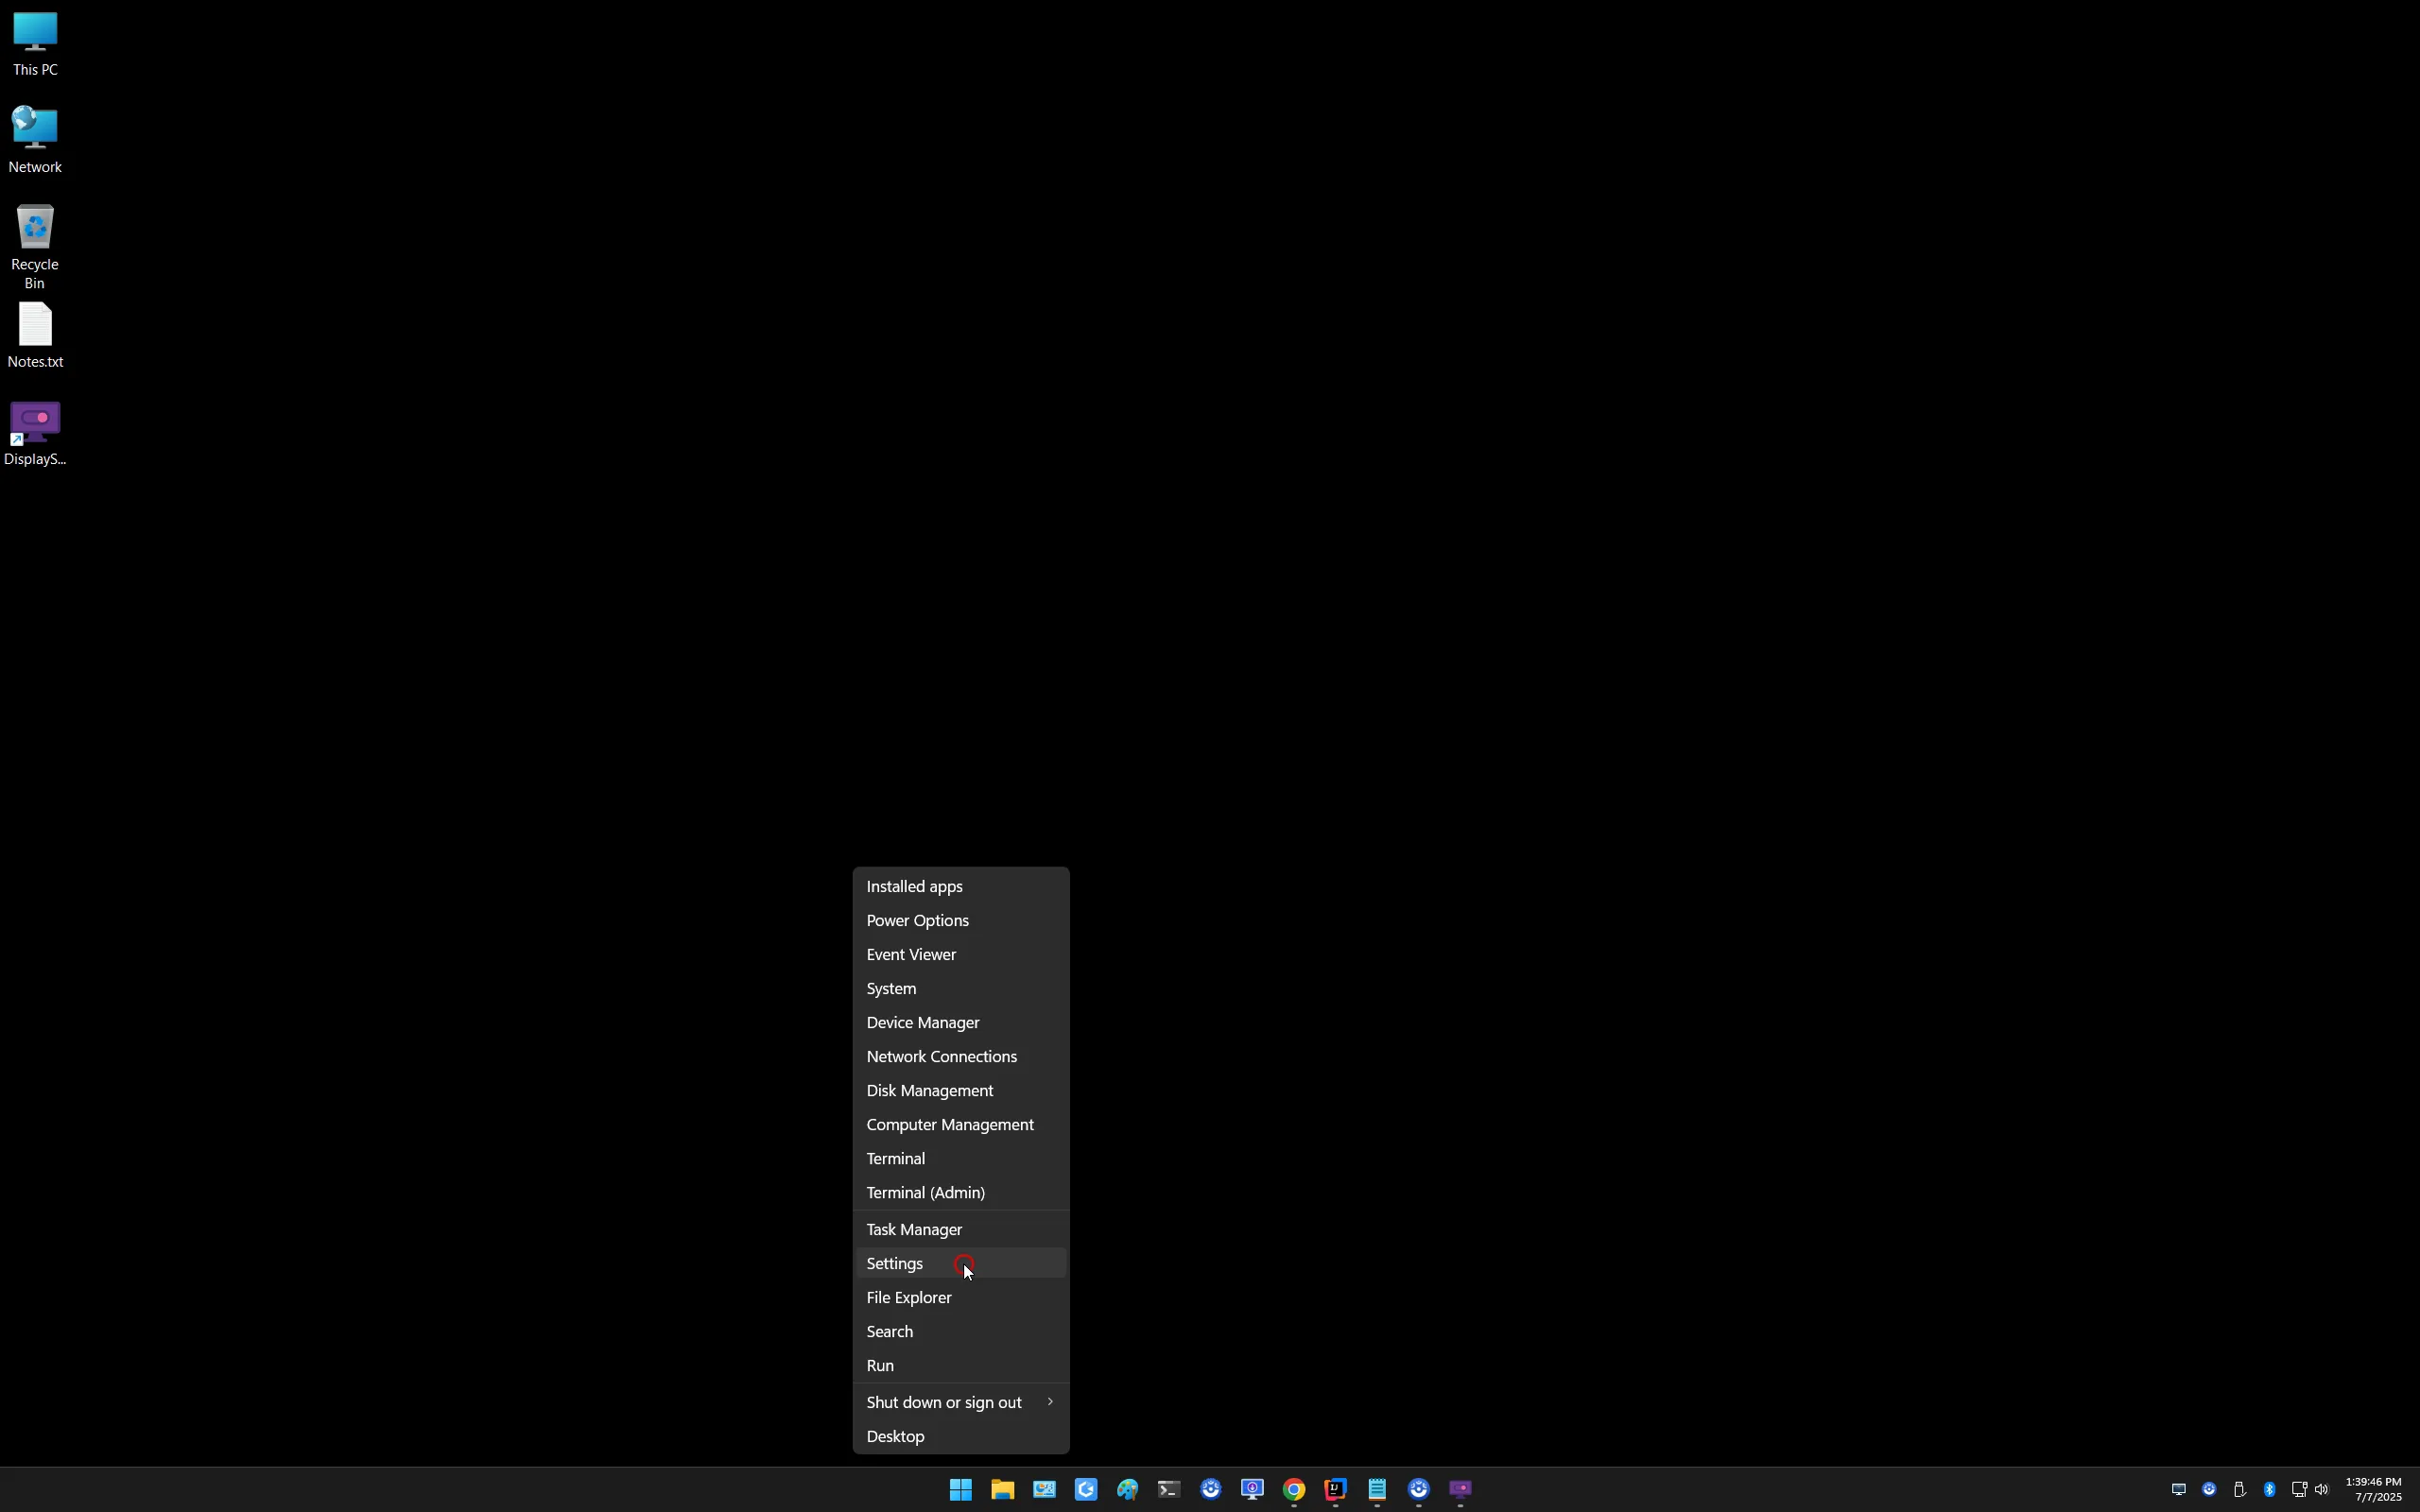This screenshot has width=2420, height=1512.
Task: Choose Disk Management in the menu
Action: (961, 1091)
